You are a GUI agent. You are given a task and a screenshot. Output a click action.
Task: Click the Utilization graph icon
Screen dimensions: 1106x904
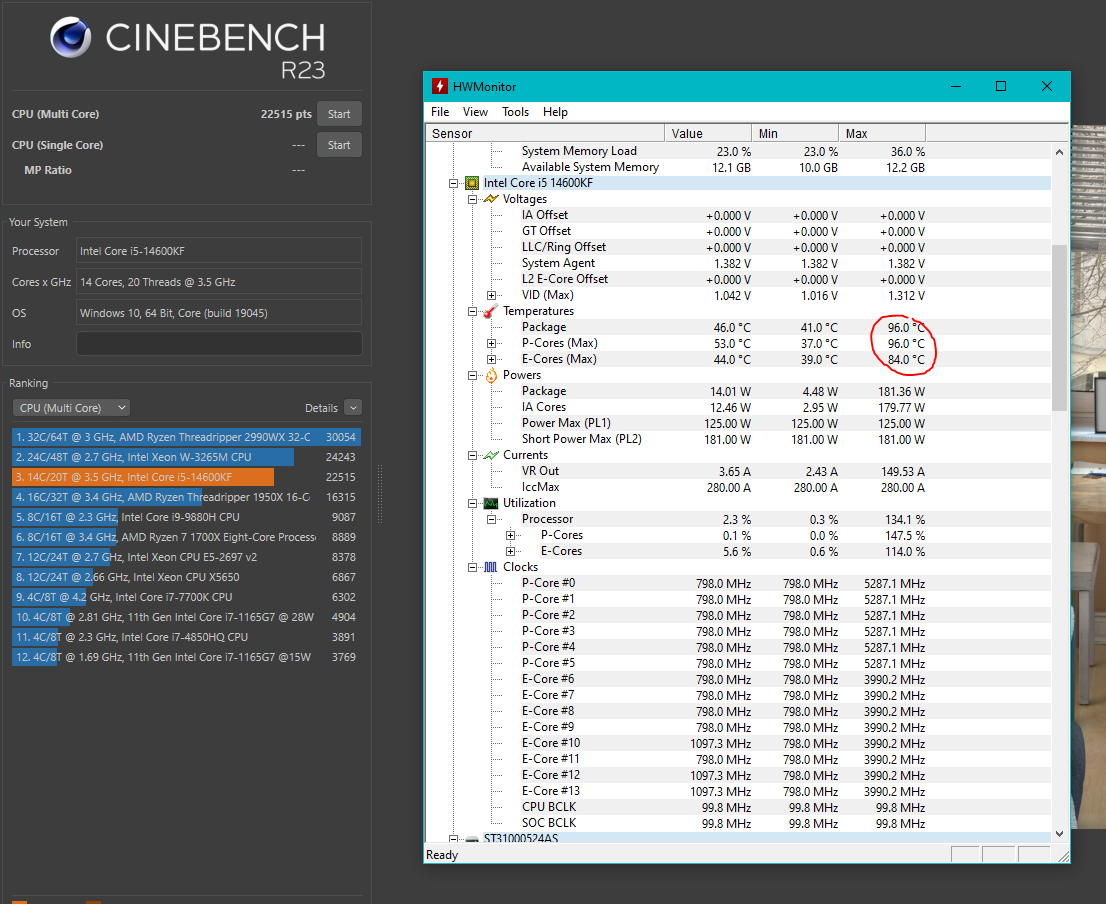[491, 503]
